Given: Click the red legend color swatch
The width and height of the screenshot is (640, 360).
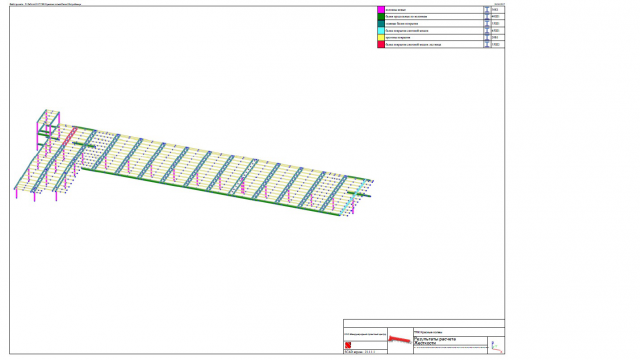Looking at the screenshot, I should [x=381, y=44].
